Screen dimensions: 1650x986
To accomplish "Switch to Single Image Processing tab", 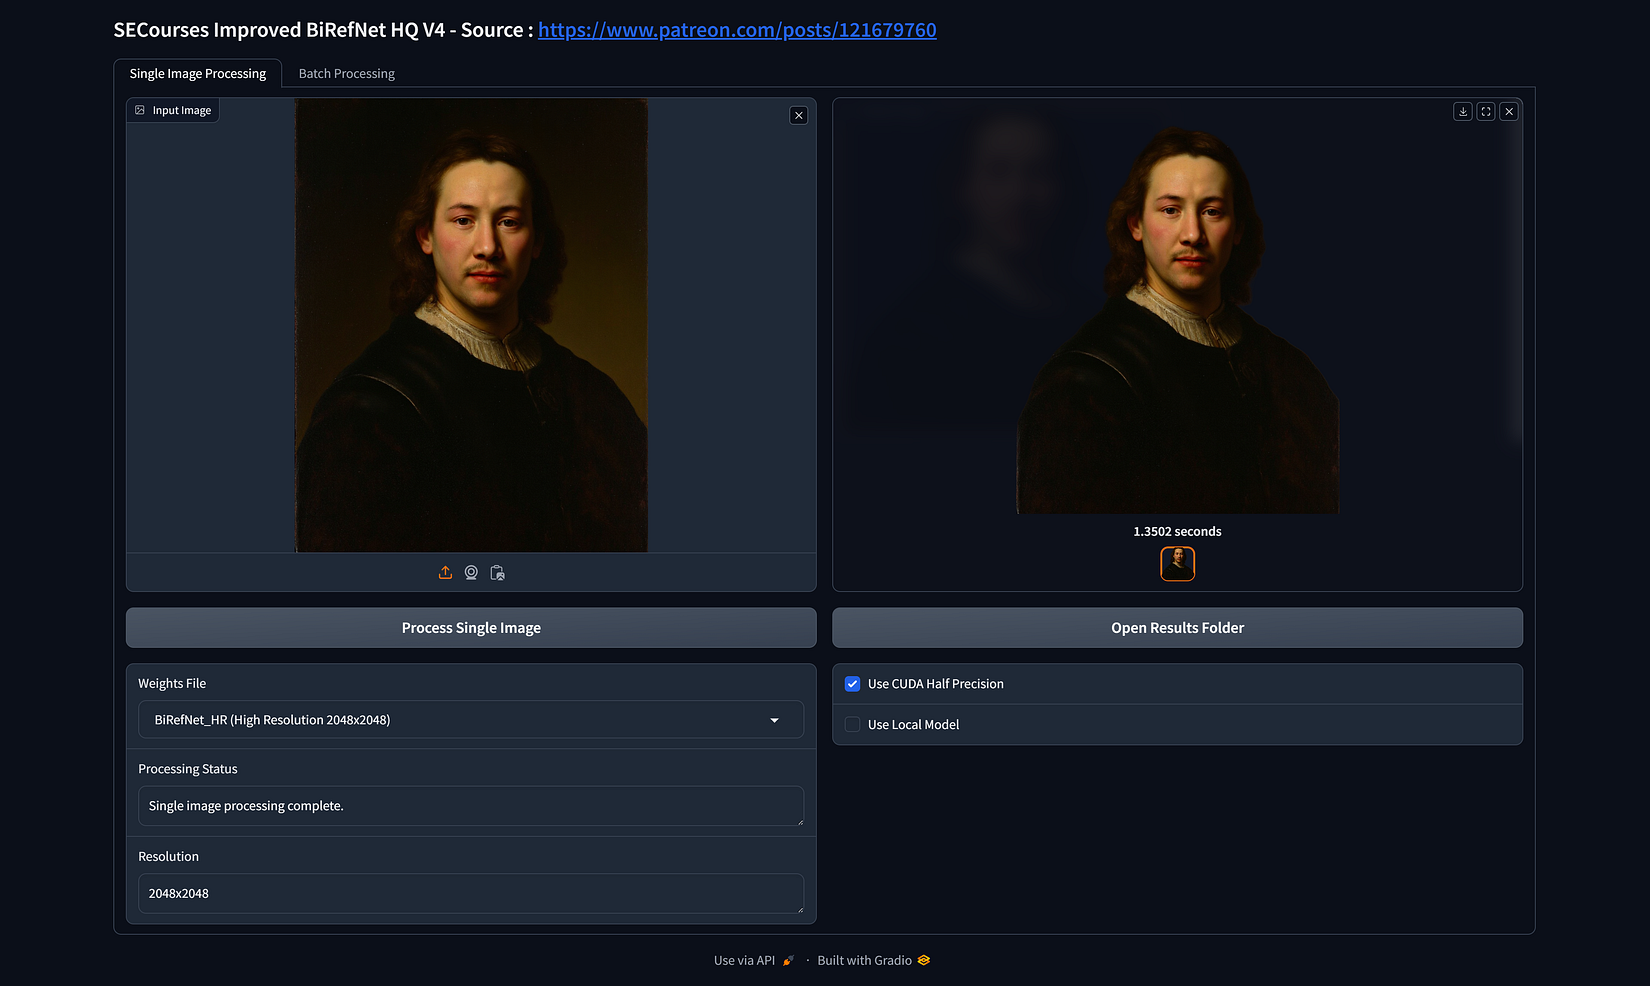I will [198, 74].
